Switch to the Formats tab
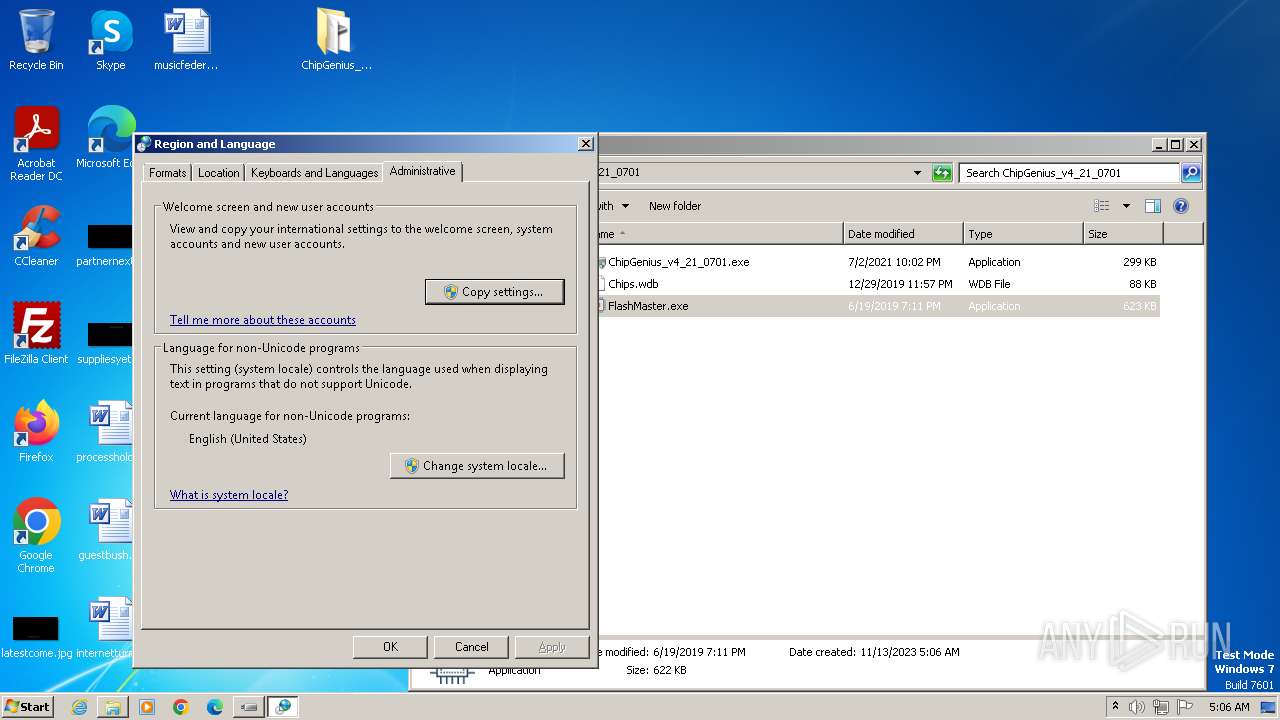Viewport: 1280px width, 720px height. point(167,173)
